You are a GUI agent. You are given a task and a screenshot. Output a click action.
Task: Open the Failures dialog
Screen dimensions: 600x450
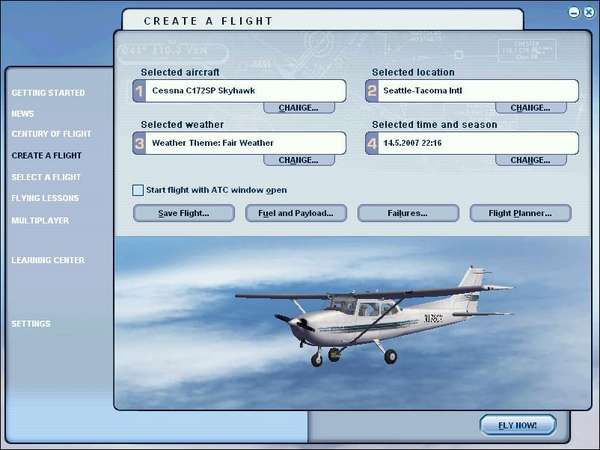tap(408, 213)
